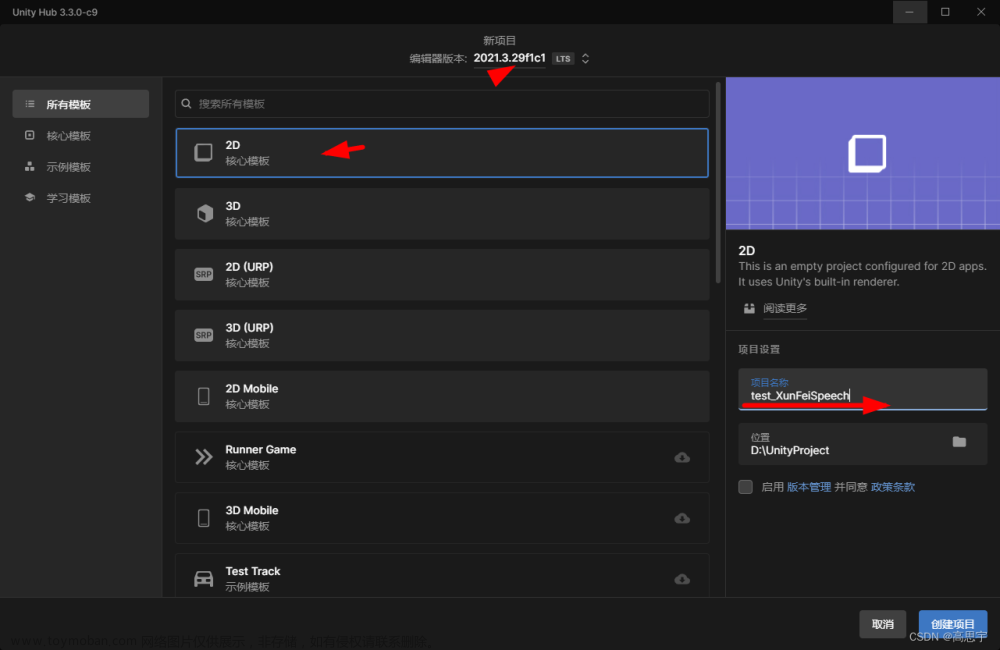Viewport: 1000px width, 650px height.
Task: Click the 学习模板 graduation cap icon
Action: pos(29,198)
